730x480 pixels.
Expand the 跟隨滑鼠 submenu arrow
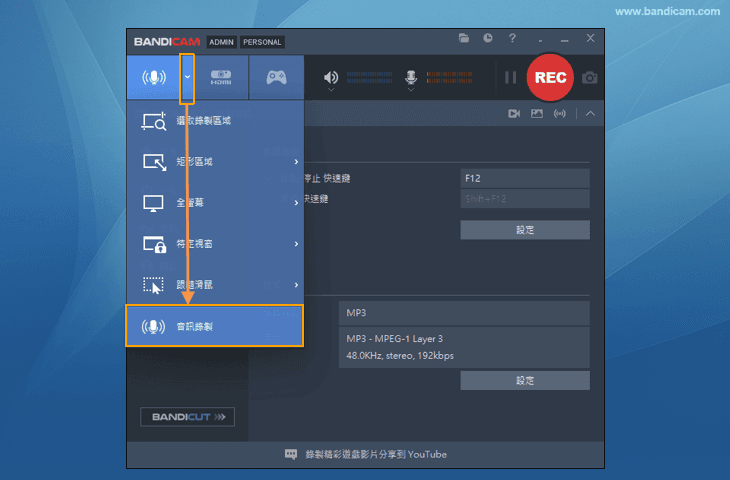(x=296, y=285)
